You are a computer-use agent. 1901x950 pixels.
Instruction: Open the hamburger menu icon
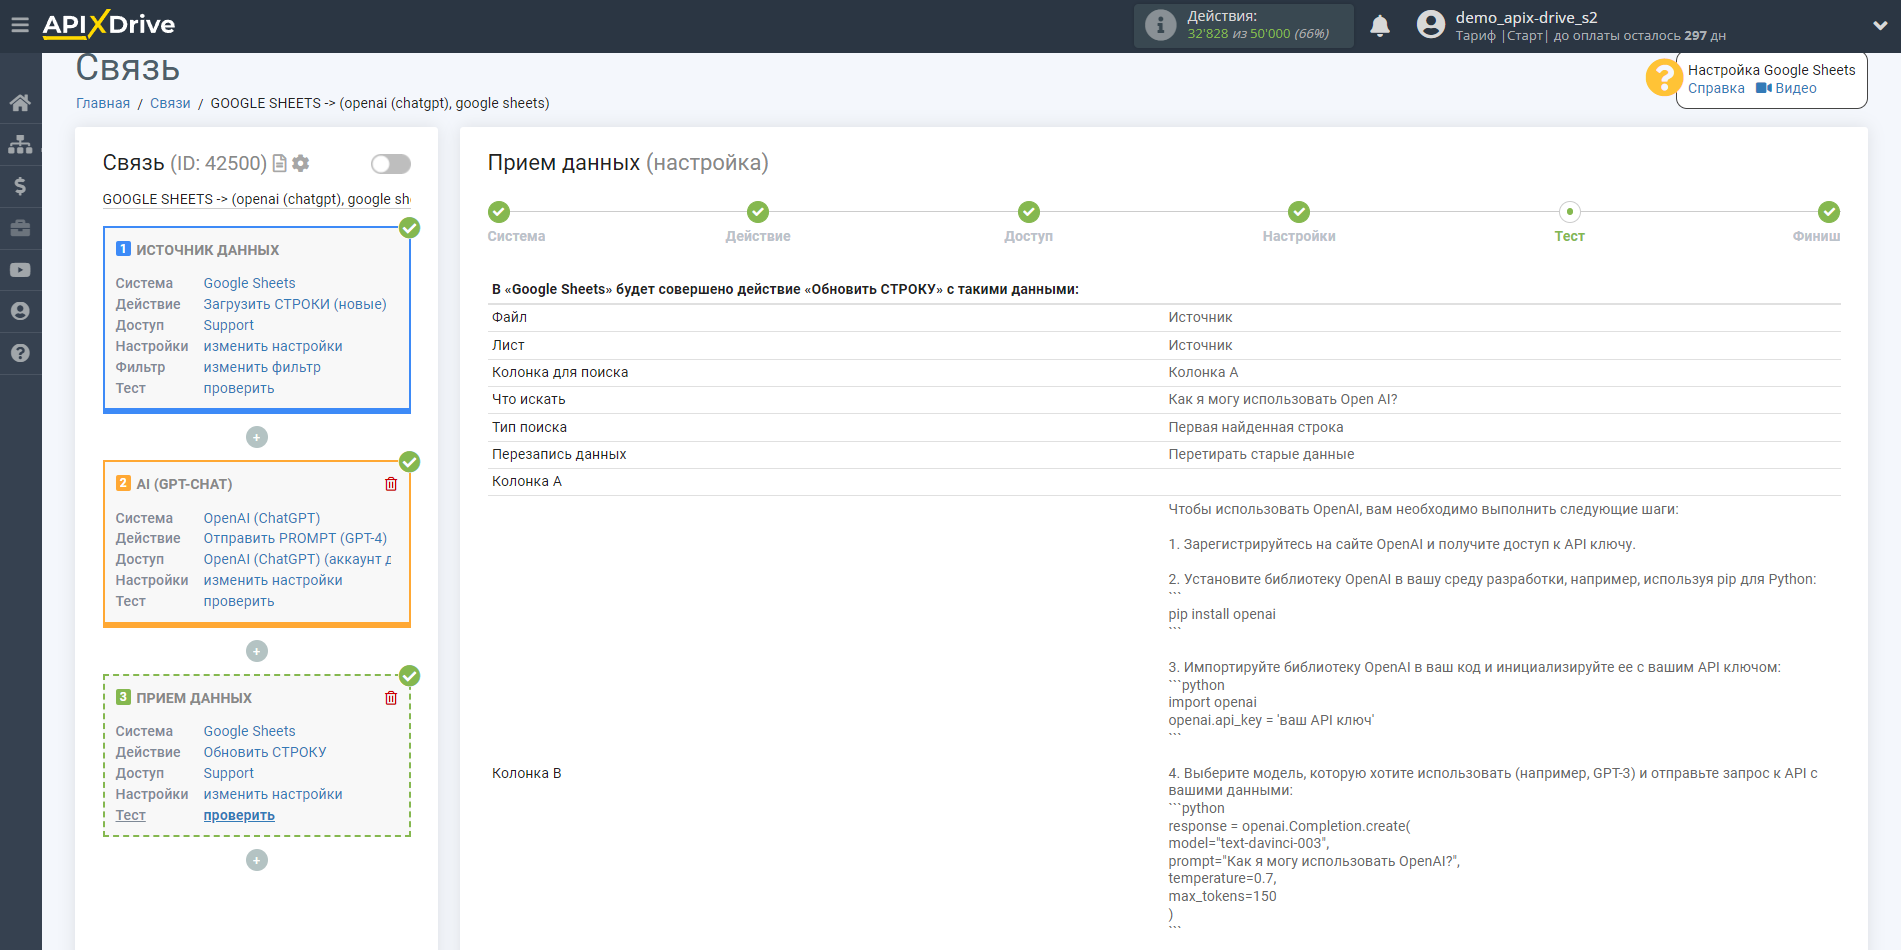[x=20, y=25]
